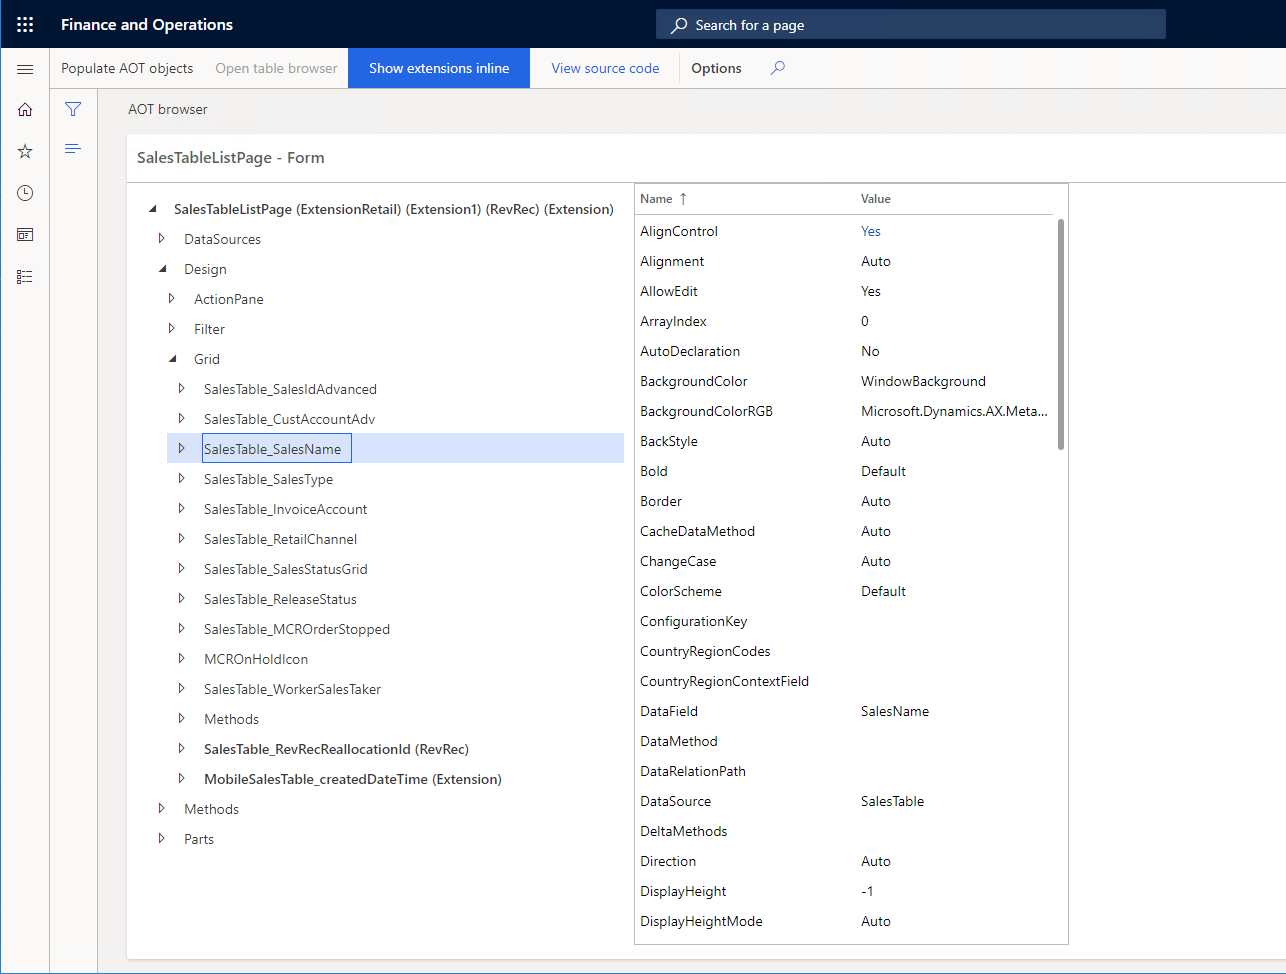Select the Alignment property row
The image size is (1286, 974).
click(846, 261)
